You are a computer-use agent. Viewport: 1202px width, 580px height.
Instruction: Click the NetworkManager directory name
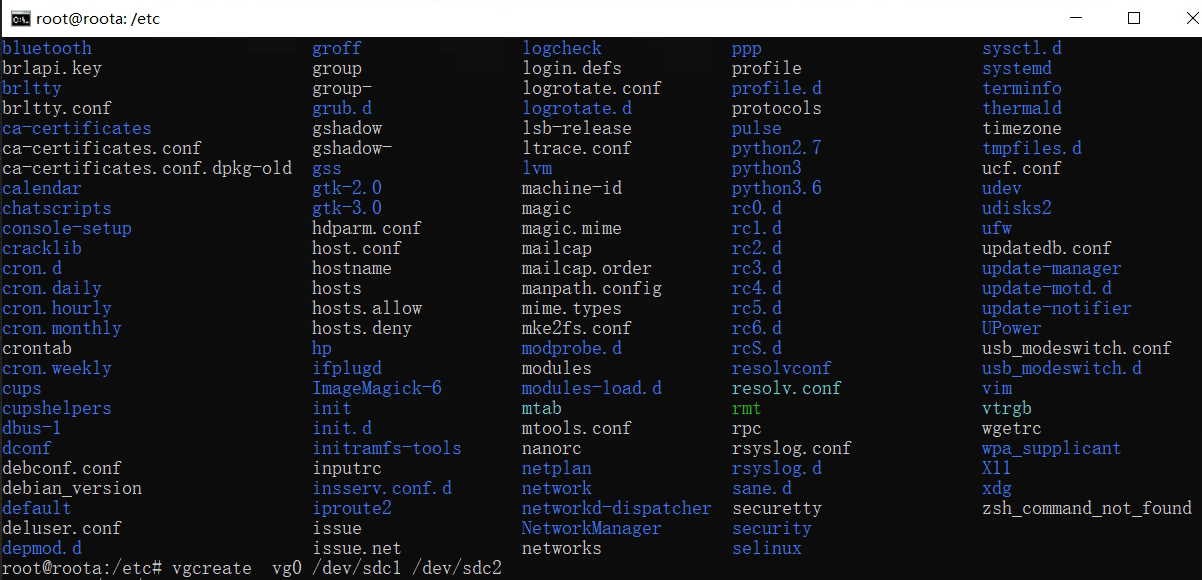(x=591, y=528)
